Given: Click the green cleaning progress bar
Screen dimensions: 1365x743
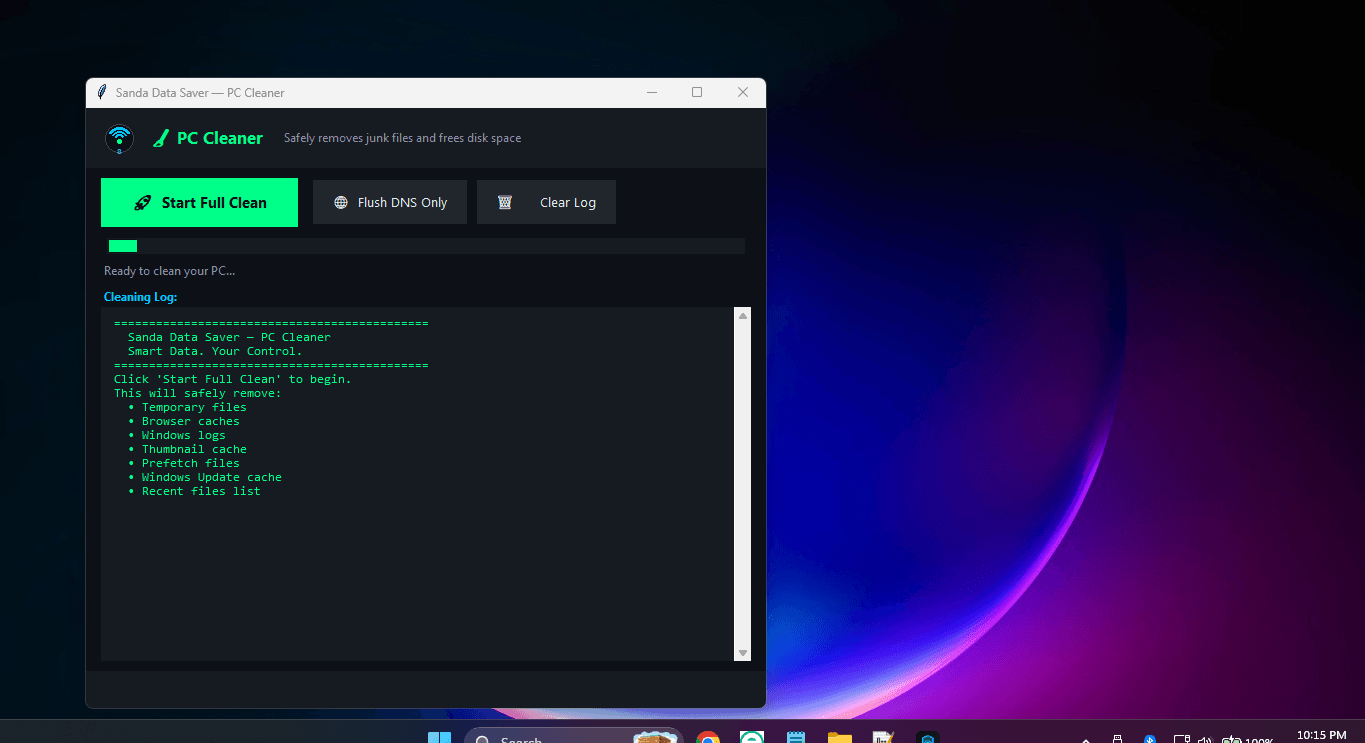Looking at the screenshot, I should pyautogui.click(x=123, y=246).
